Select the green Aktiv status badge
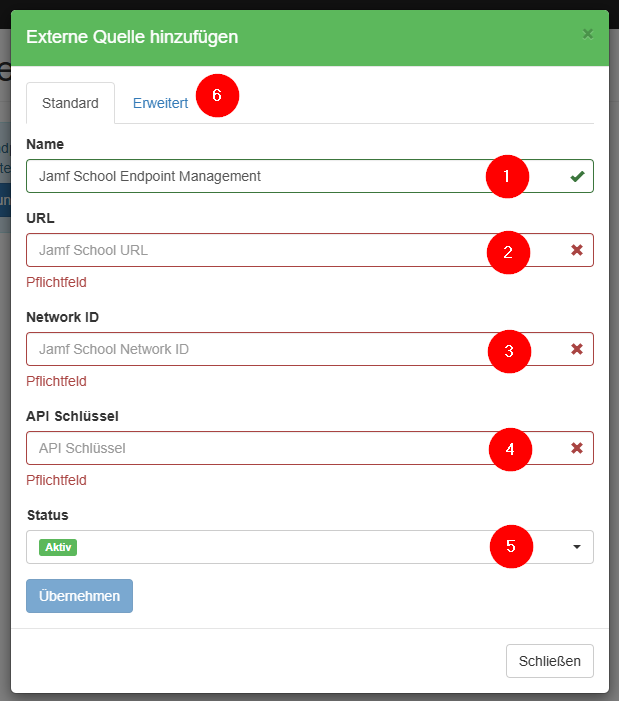619x701 pixels. [58, 547]
